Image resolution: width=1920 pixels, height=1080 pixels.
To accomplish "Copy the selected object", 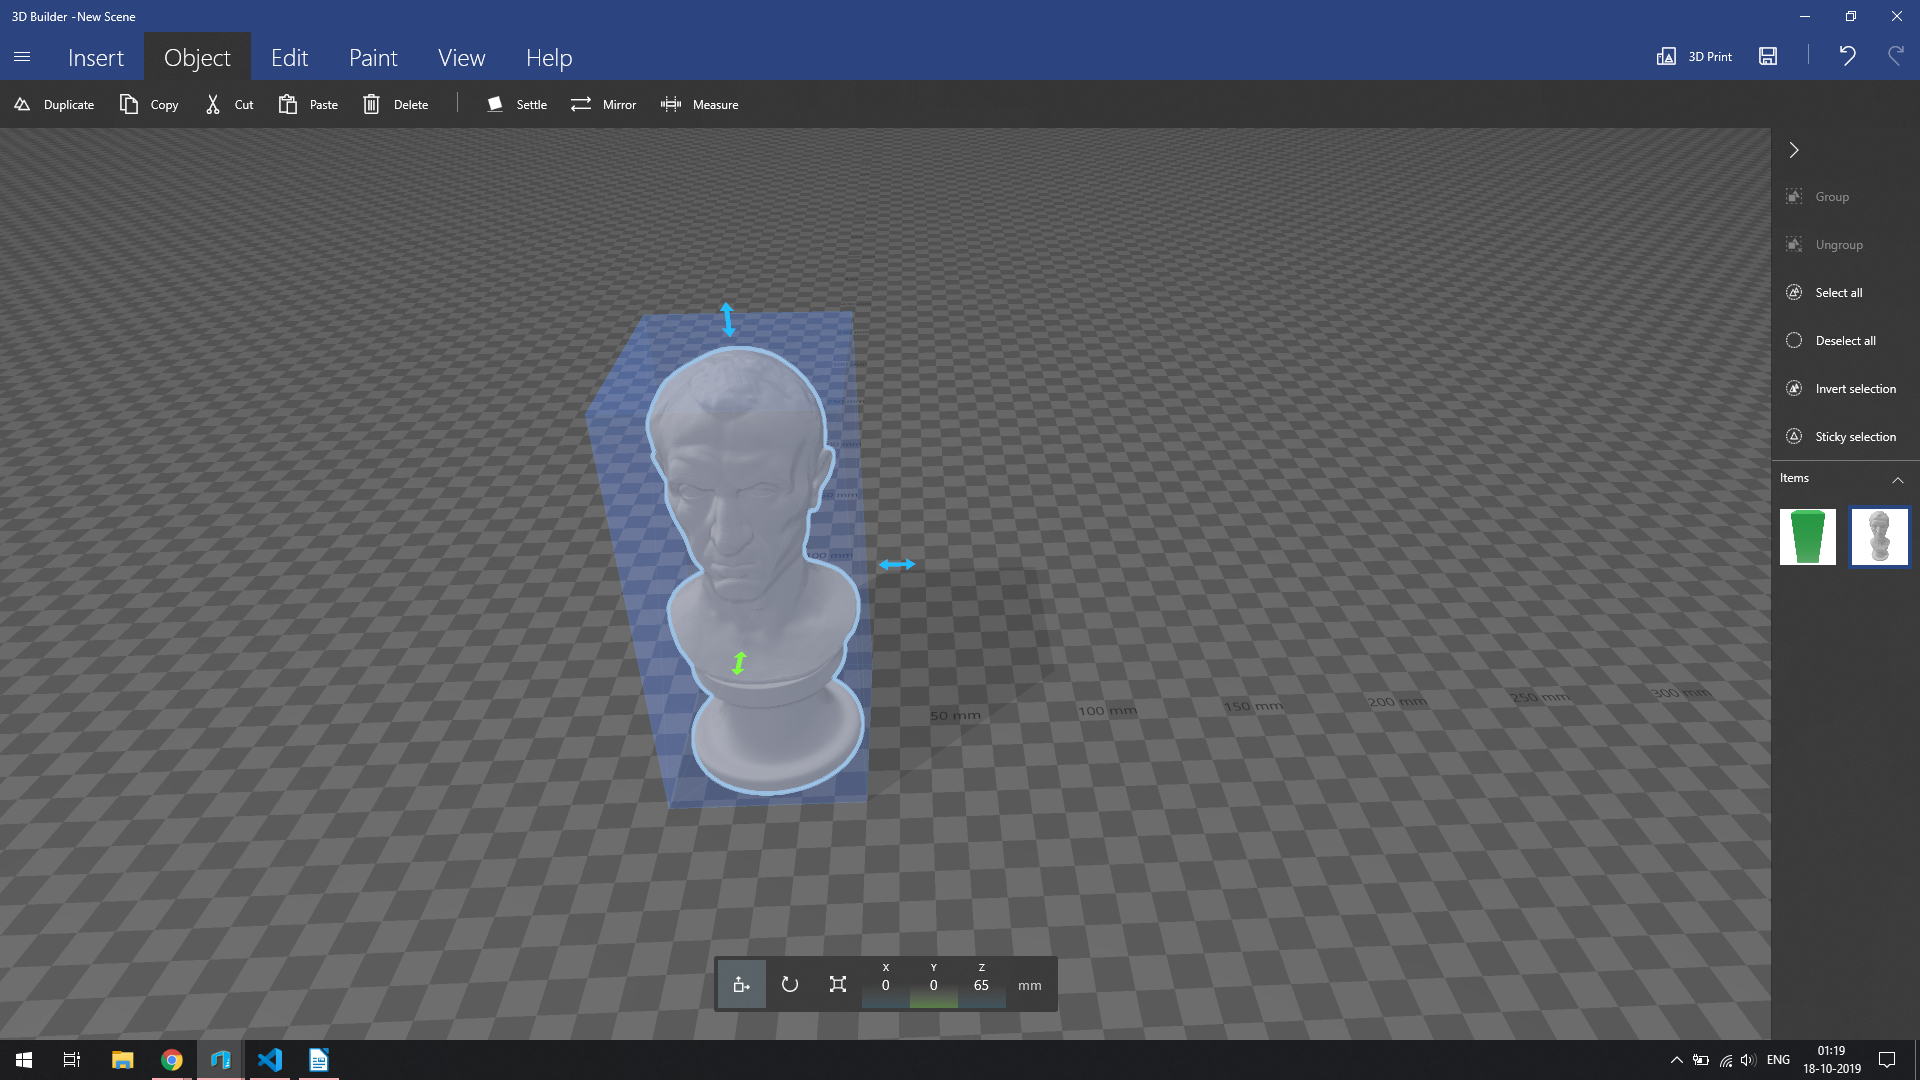I will 148,104.
